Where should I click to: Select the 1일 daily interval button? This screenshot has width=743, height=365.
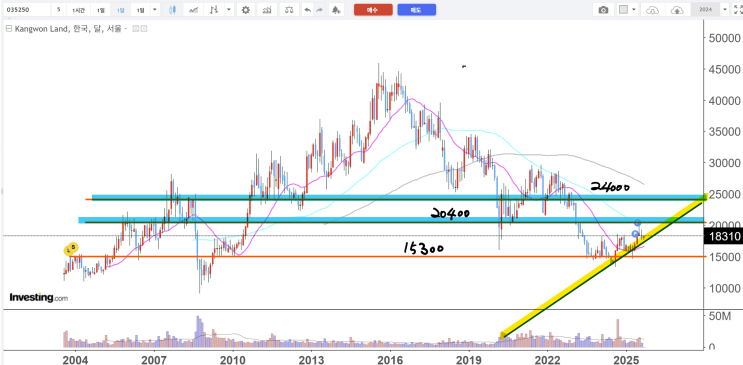click(100, 9)
